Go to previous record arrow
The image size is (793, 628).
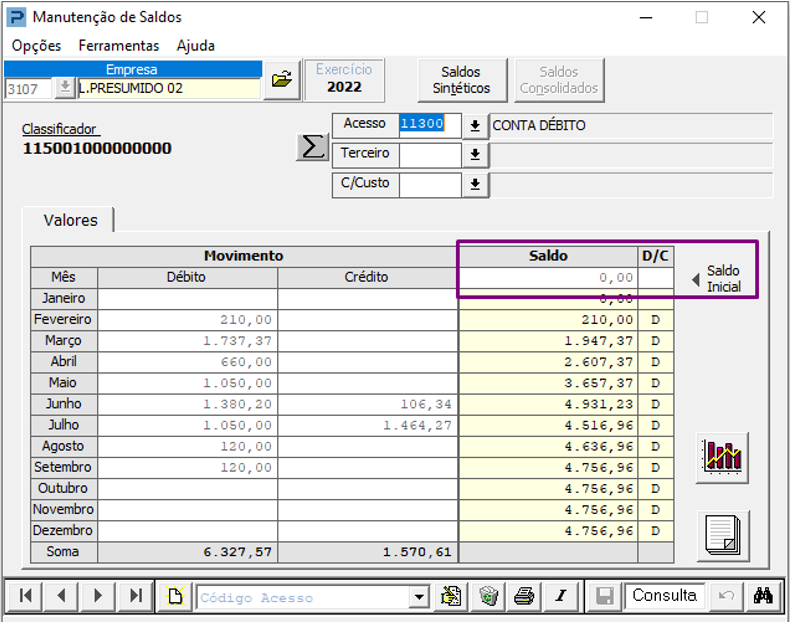pos(61,596)
